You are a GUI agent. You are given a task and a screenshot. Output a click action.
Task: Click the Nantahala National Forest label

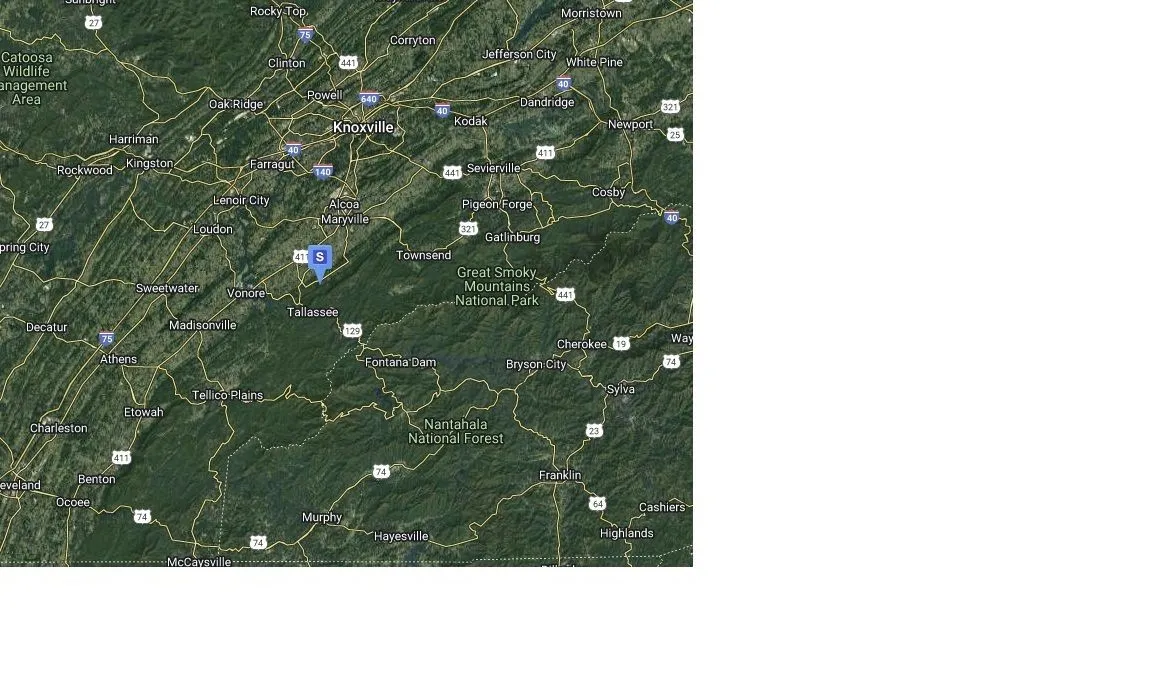(456, 431)
